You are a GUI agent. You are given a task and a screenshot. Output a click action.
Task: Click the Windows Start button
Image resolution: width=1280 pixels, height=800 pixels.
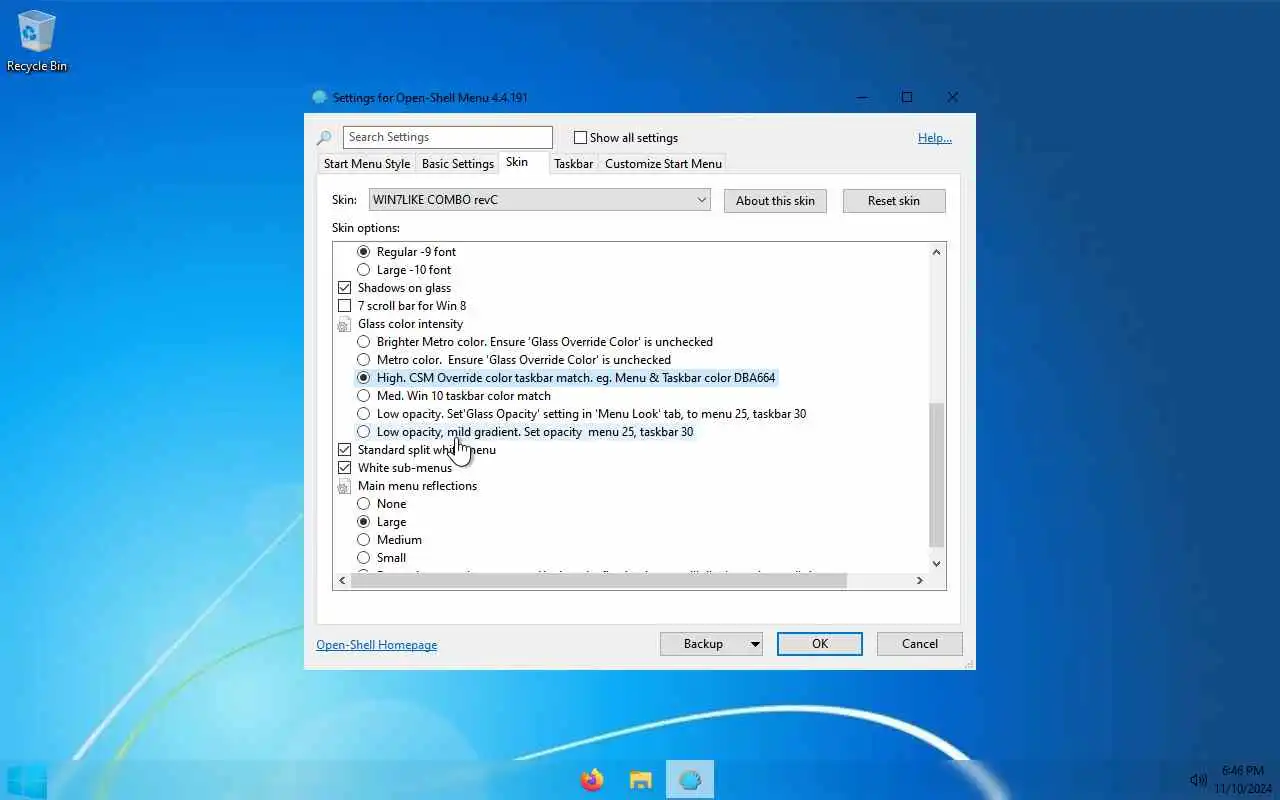[27, 779]
